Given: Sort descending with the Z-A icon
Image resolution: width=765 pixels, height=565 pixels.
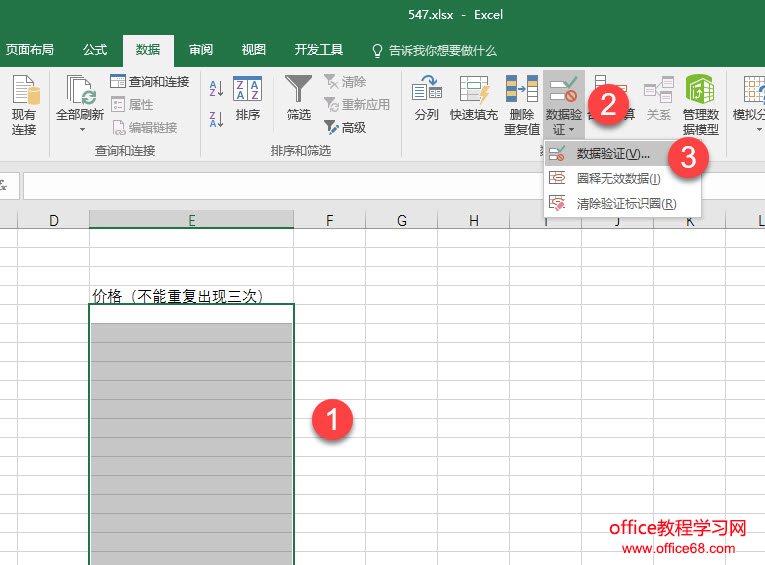Looking at the screenshot, I should [217, 120].
